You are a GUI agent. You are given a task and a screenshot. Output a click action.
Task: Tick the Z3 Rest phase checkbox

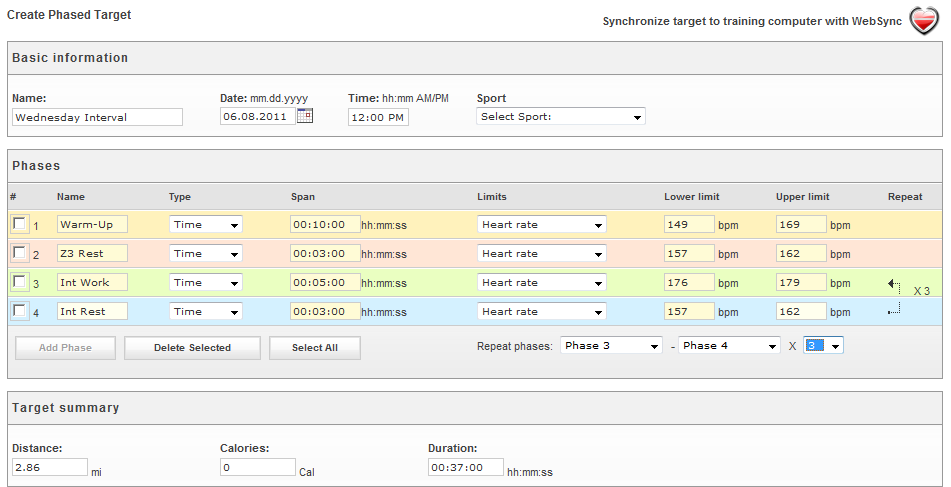click(x=20, y=253)
